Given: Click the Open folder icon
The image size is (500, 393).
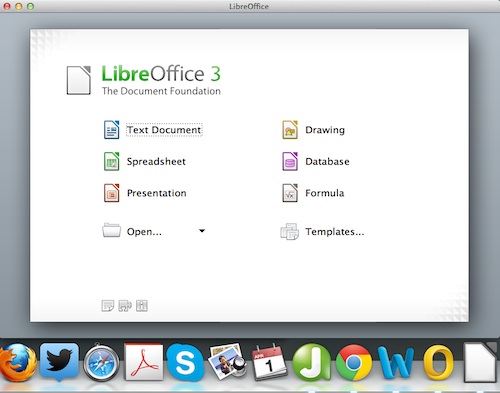Looking at the screenshot, I should pos(111,230).
